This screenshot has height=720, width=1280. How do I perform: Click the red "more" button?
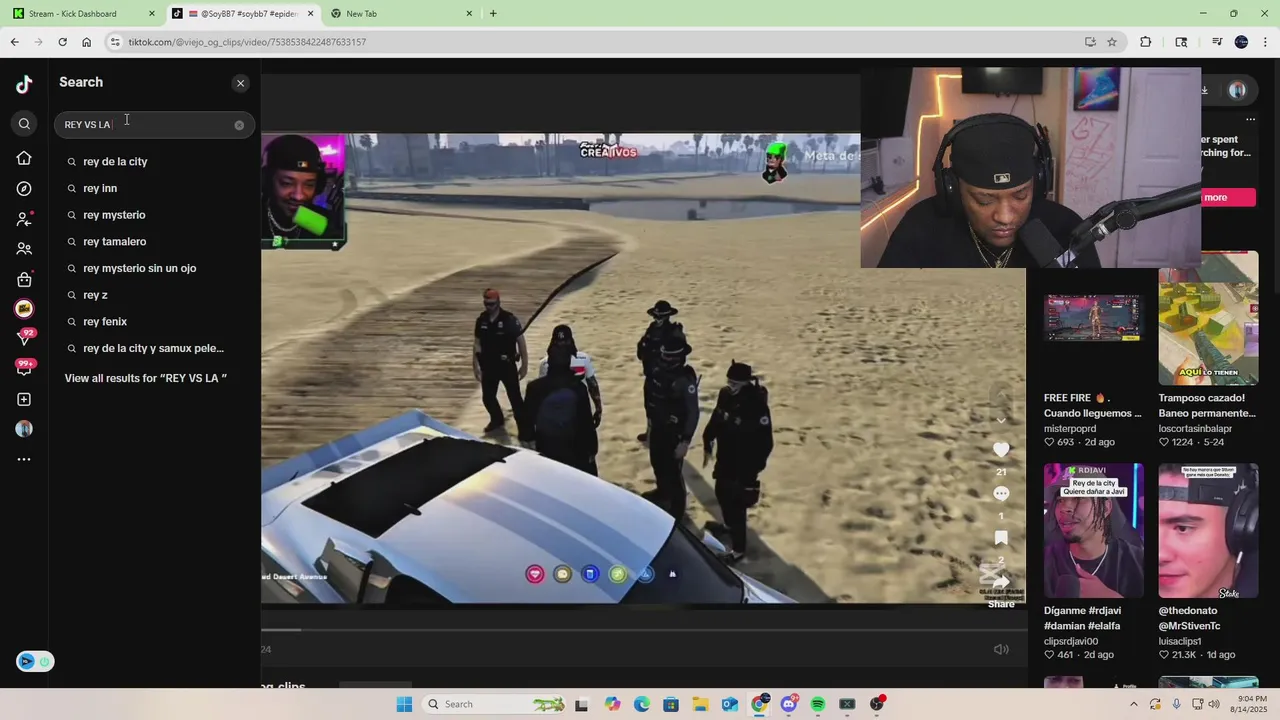[1228, 197]
